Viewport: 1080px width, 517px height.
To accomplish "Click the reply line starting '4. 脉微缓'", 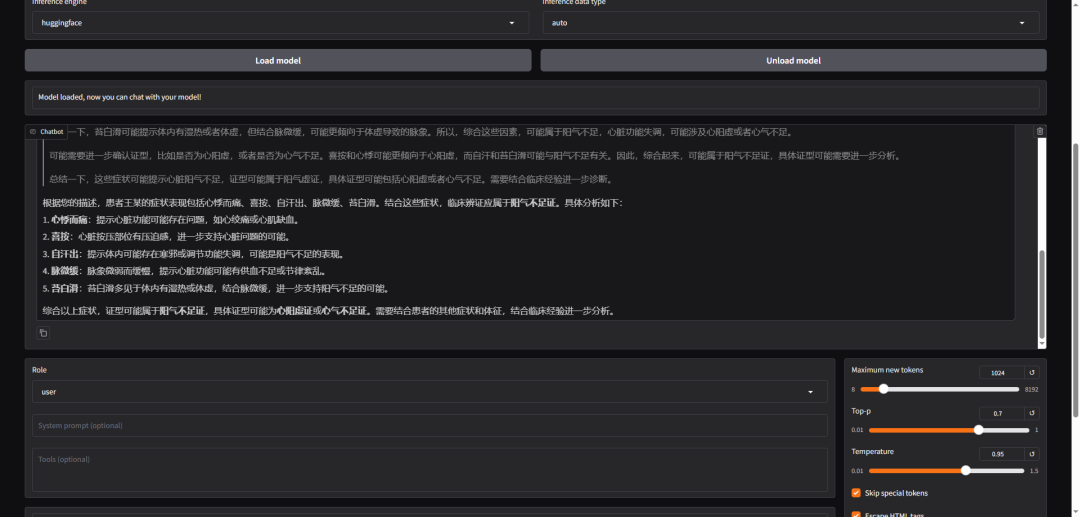I will pos(184,271).
